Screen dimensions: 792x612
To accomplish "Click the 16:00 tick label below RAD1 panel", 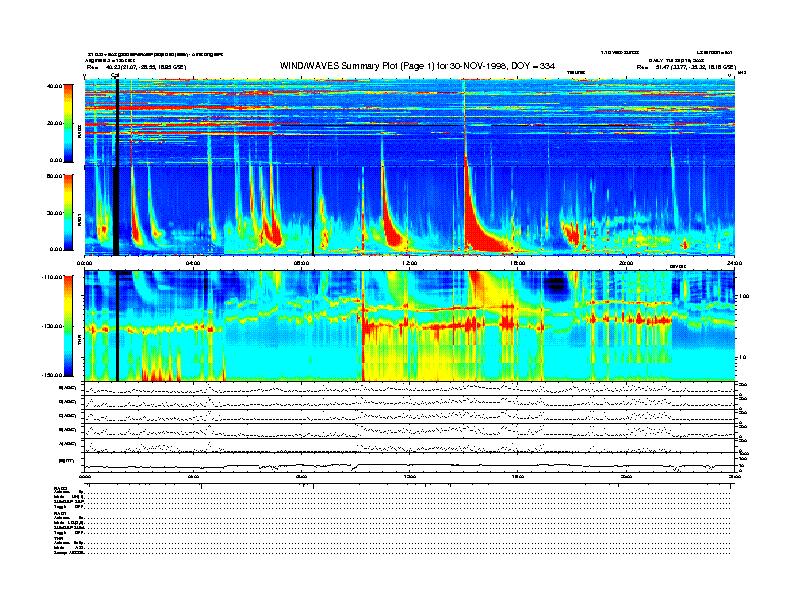I will 518,263.
